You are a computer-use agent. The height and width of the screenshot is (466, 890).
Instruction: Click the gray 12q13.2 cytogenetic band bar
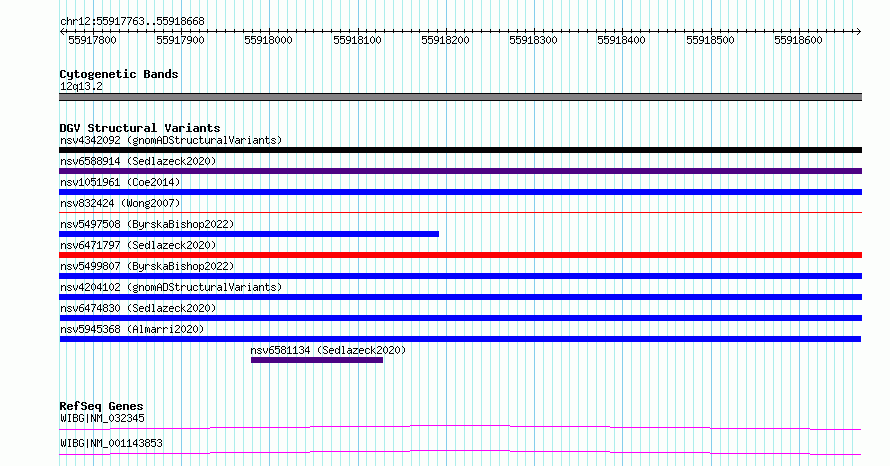[460, 97]
